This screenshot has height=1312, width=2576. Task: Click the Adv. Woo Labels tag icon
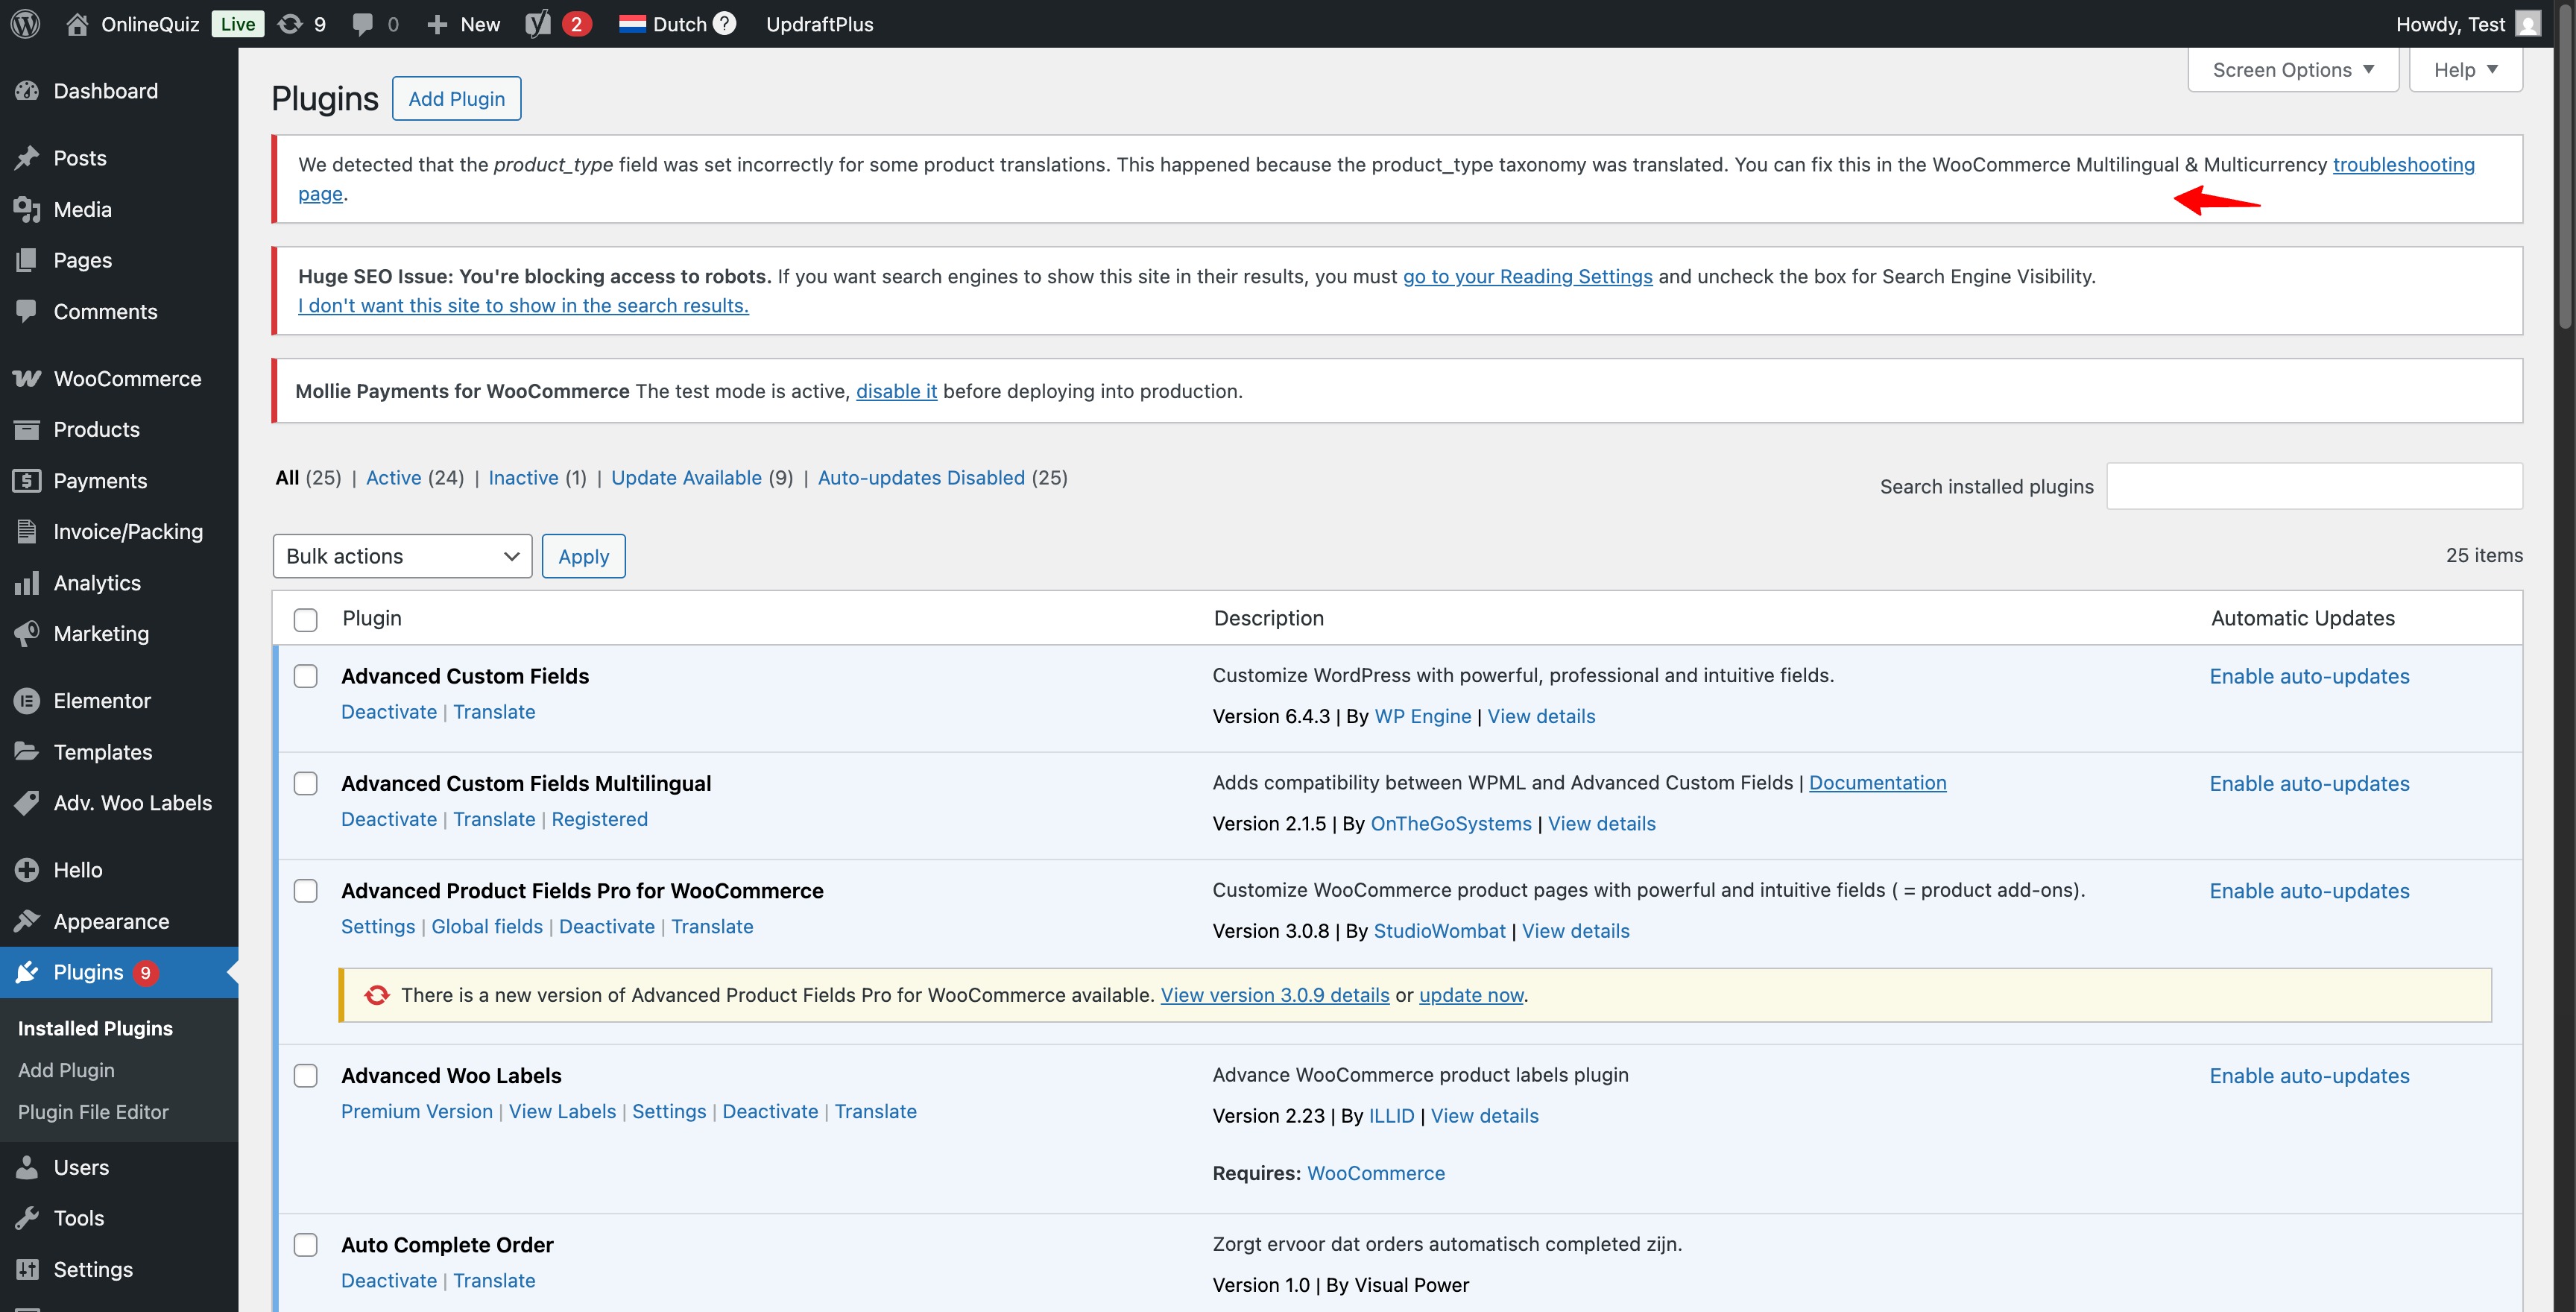click(27, 802)
